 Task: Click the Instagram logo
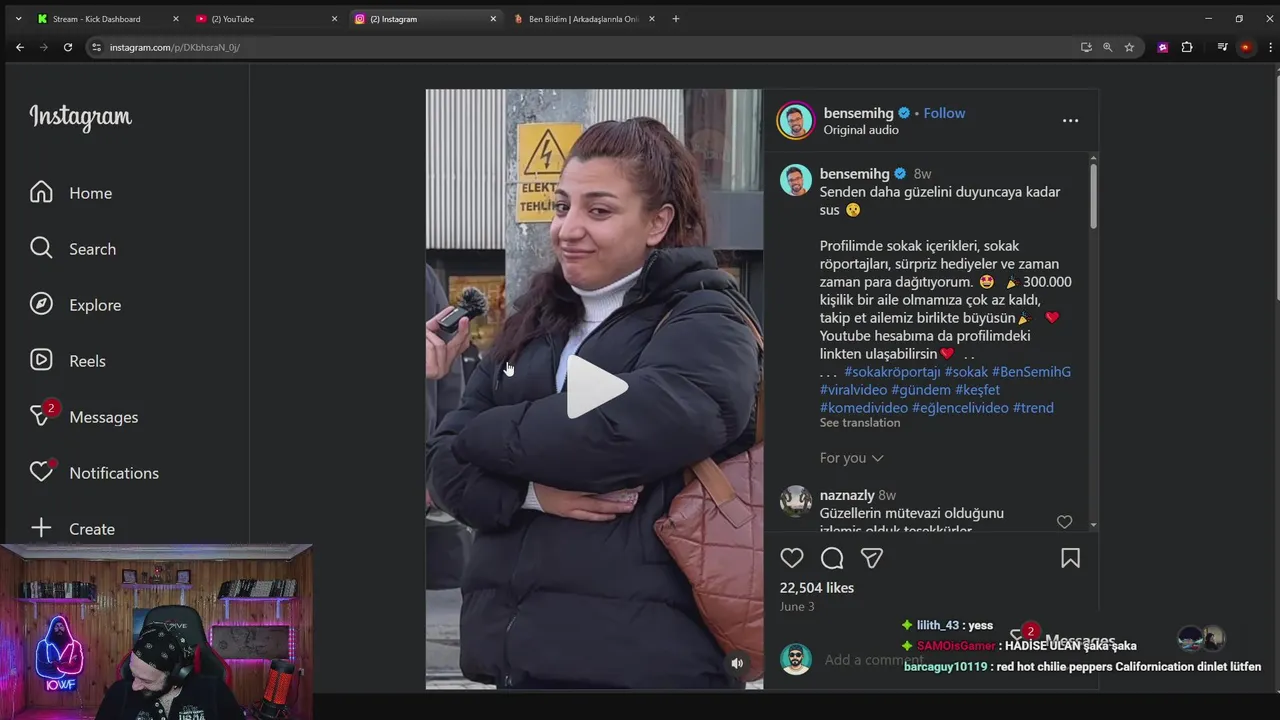80,117
